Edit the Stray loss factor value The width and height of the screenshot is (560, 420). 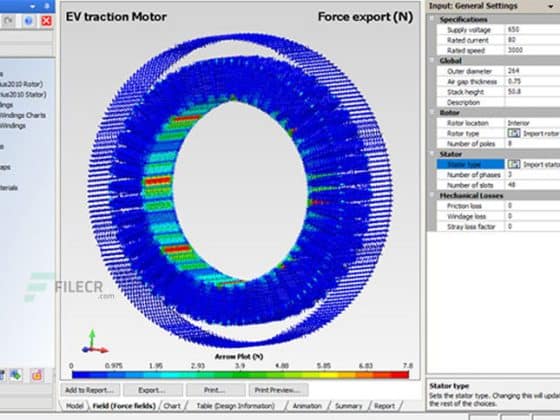point(532,226)
